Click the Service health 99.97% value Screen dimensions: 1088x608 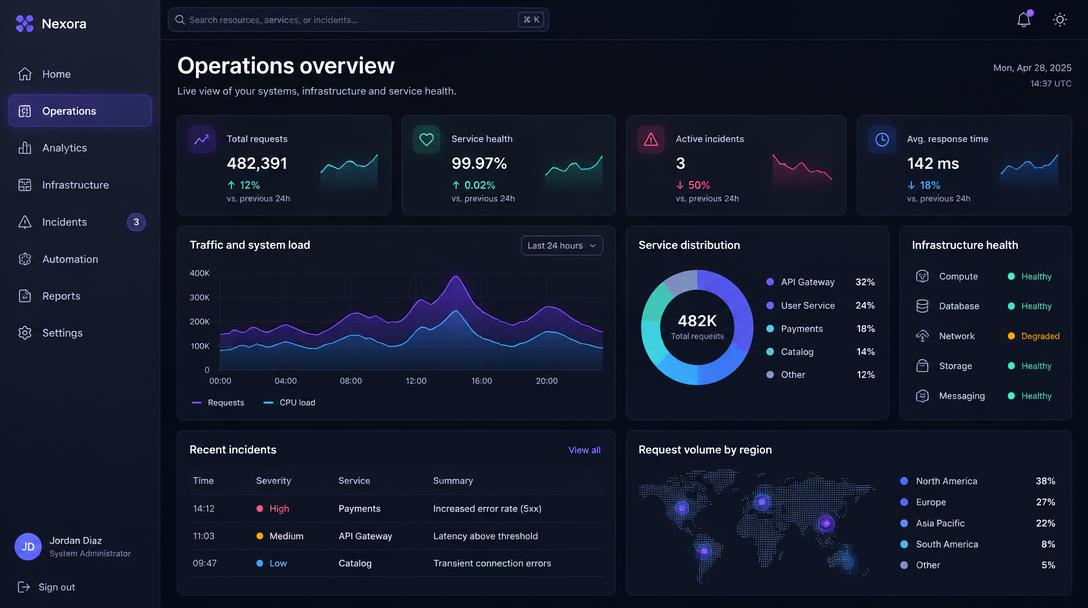click(479, 164)
